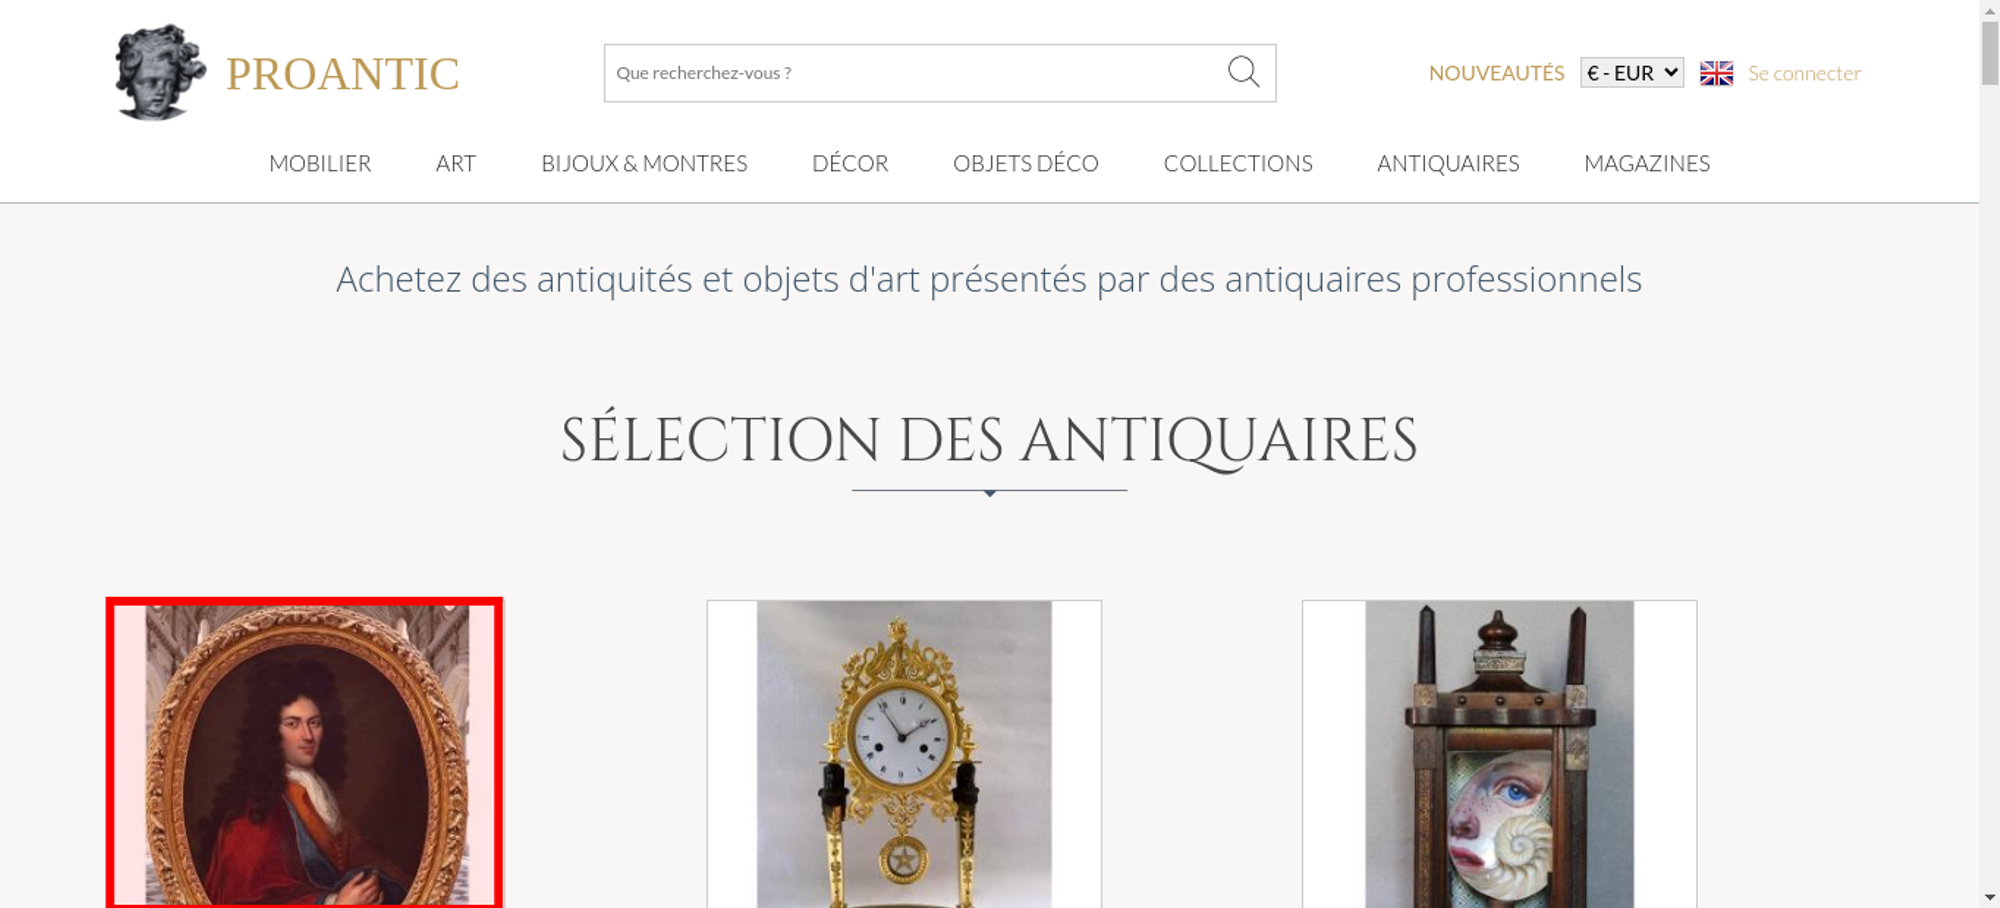Click the scroll-down arrow of the page scrollbar
This screenshot has width=2000, height=908.
[1990, 897]
